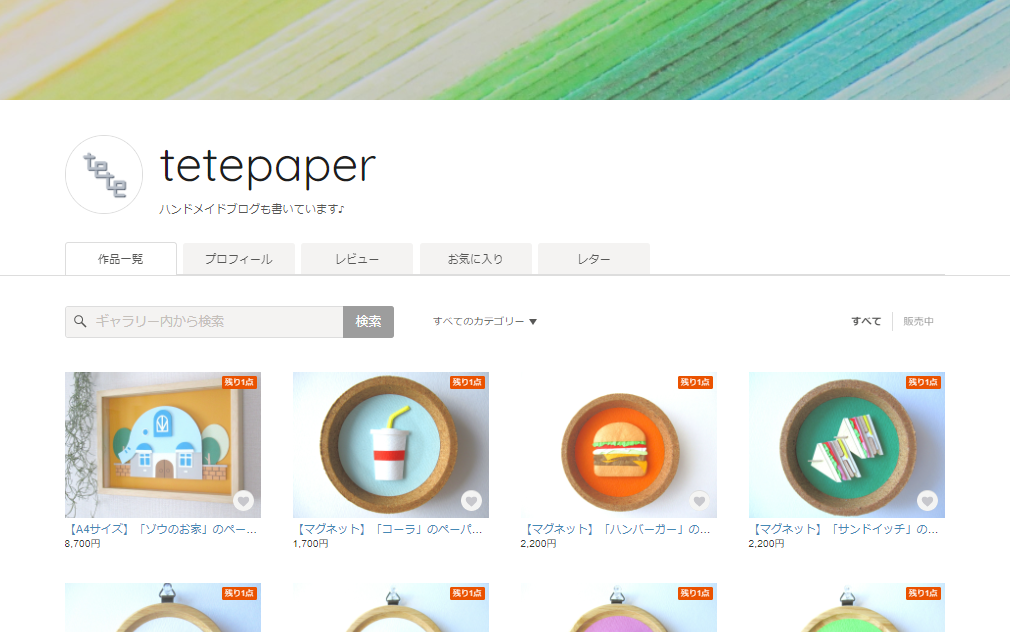Favorite the sandwich magnet heart icon

click(928, 501)
